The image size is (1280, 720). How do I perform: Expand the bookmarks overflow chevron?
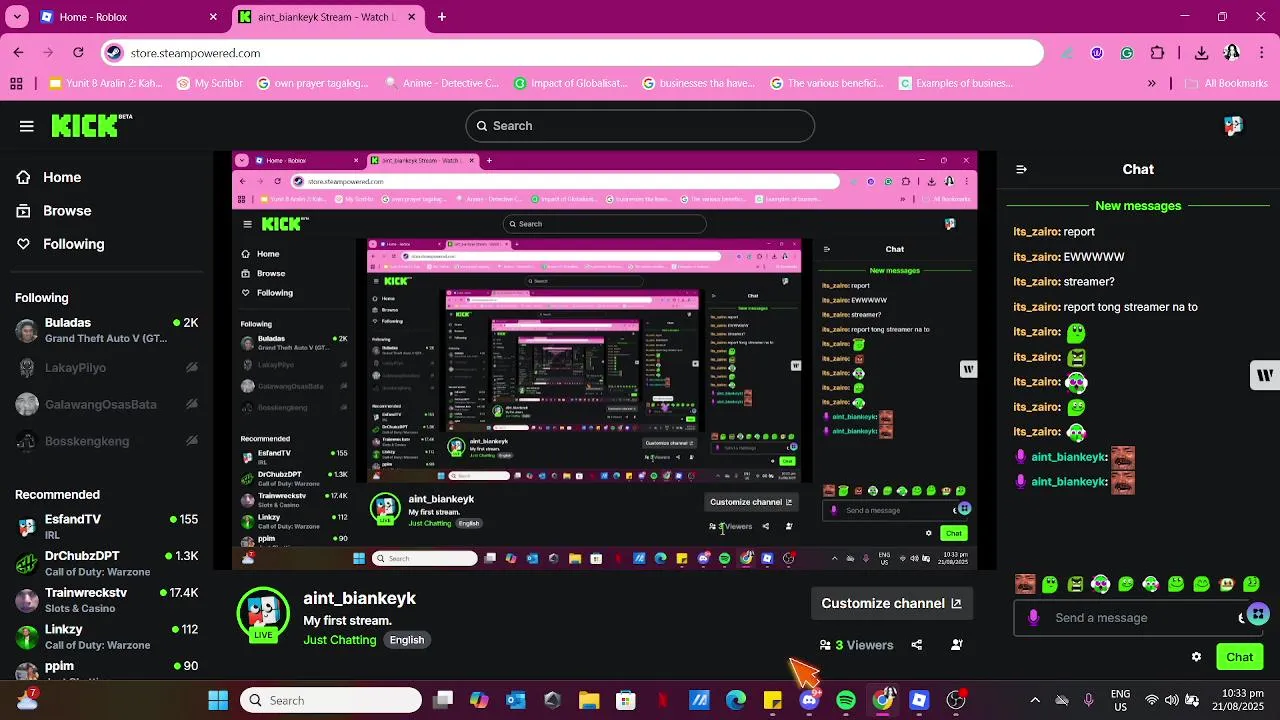1152,84
